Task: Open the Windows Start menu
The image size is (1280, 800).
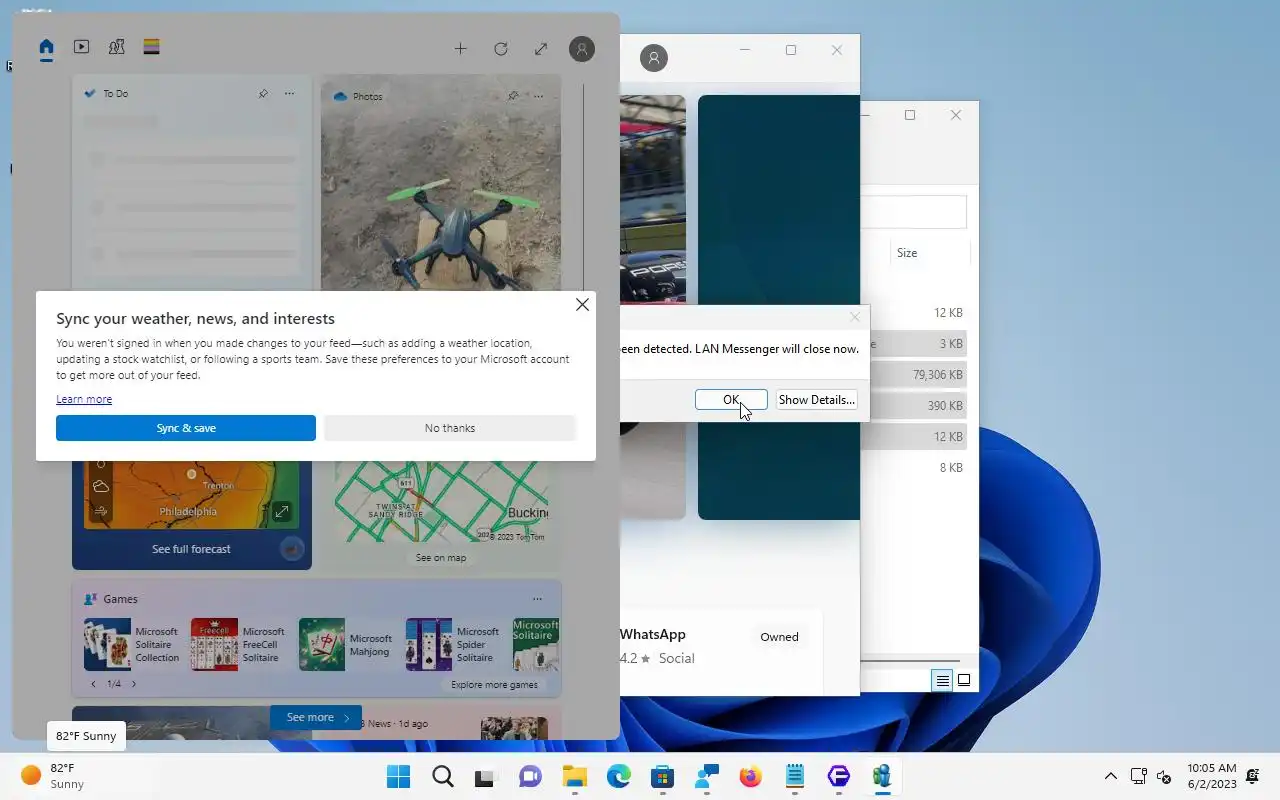Action: [398, 777]
